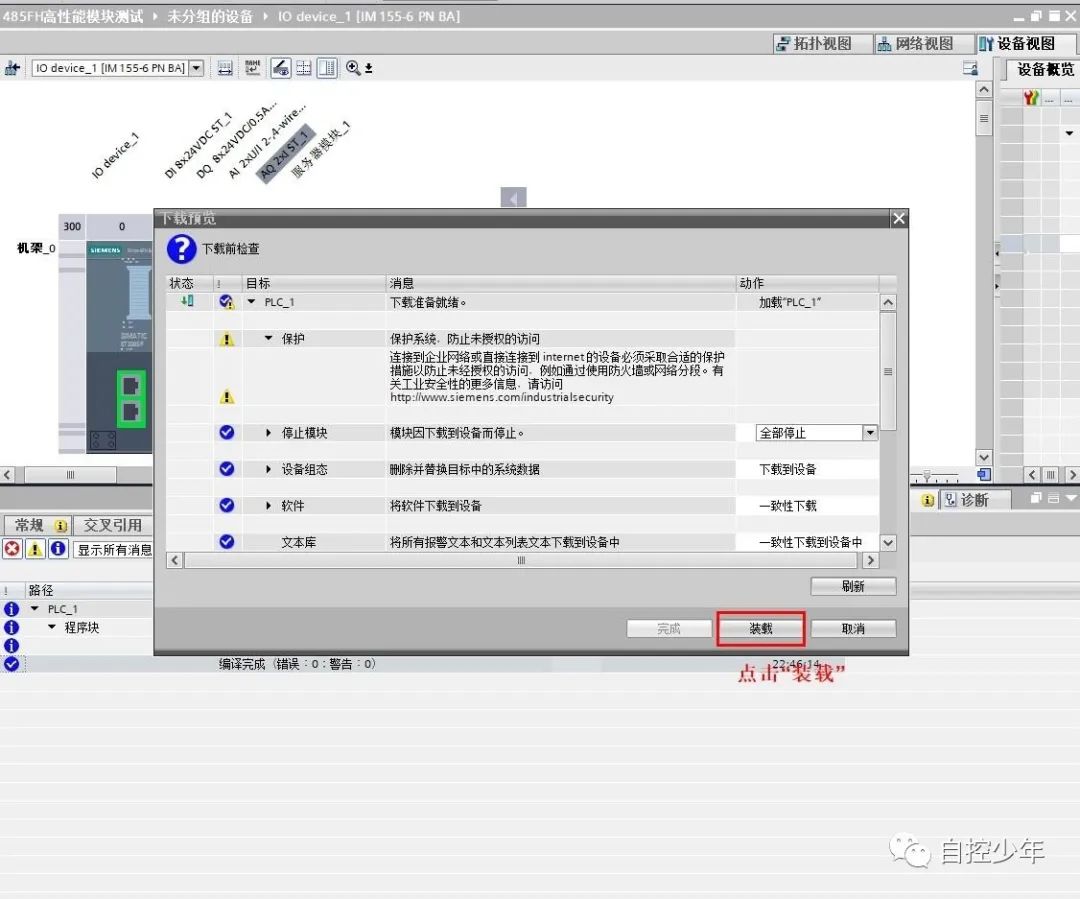The height and width of the screenshot is (899, 1080).
Task: Switch to the 网络视图 tab
Action: 922,43
